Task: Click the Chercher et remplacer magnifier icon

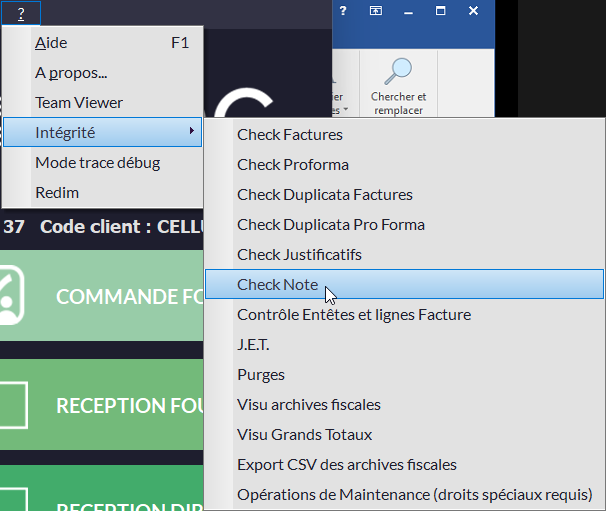Action: [400, 71]
